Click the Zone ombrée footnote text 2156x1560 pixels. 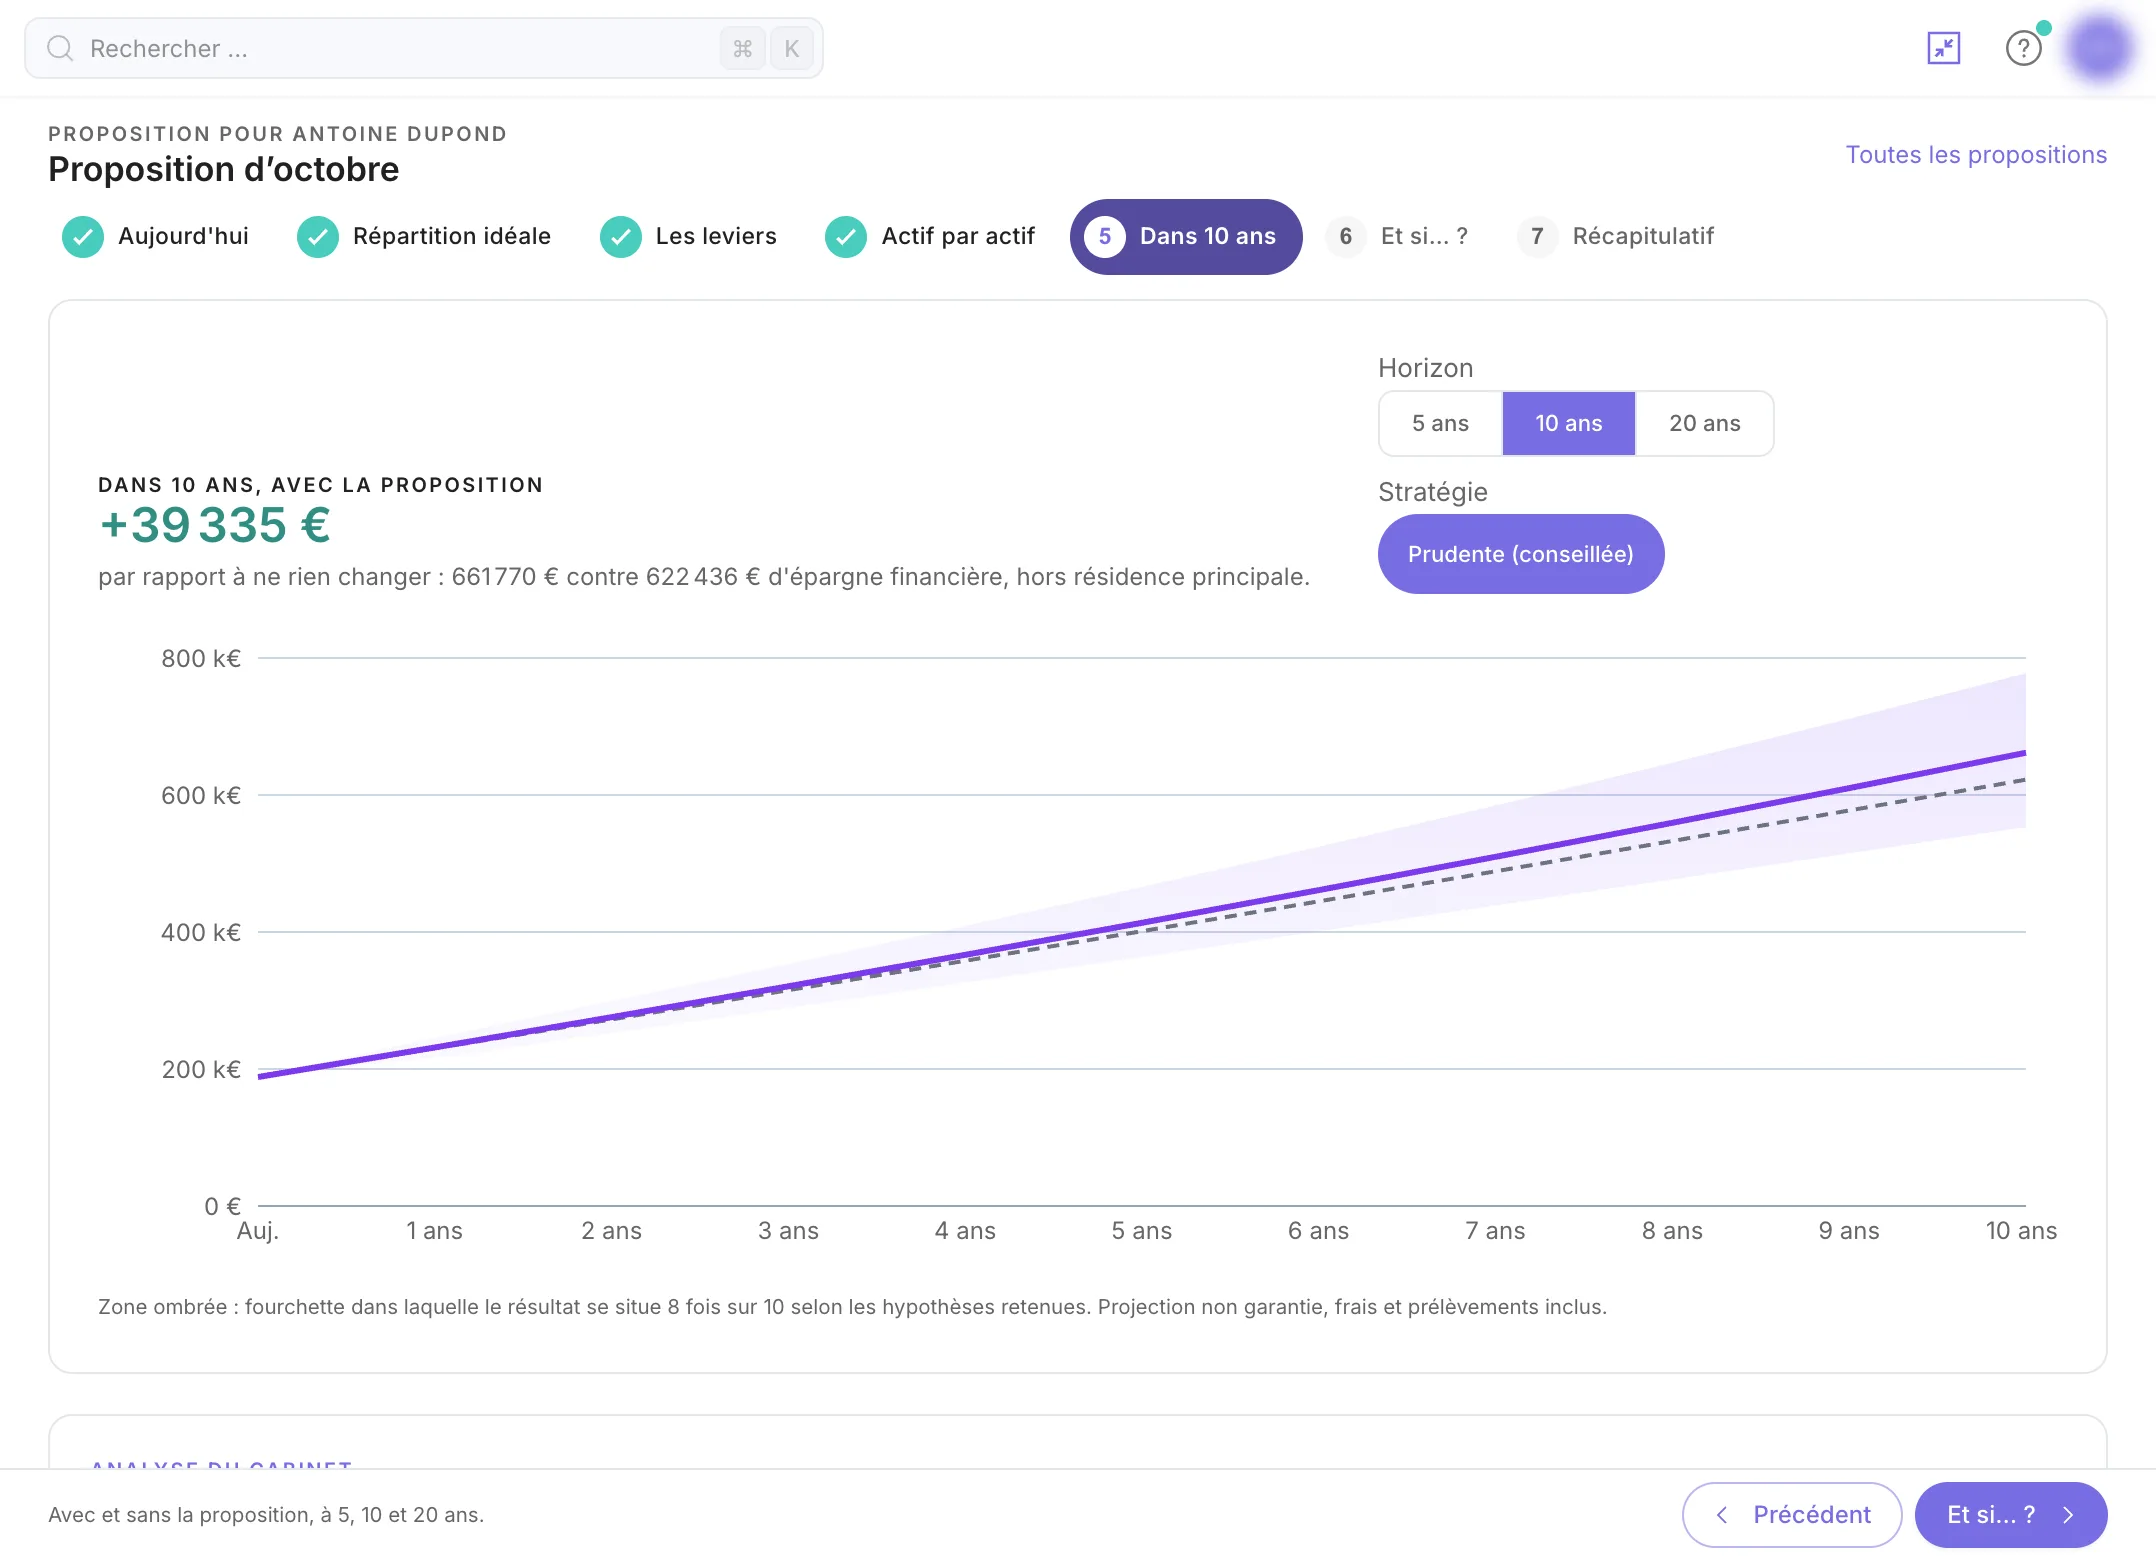[852, 1307]
